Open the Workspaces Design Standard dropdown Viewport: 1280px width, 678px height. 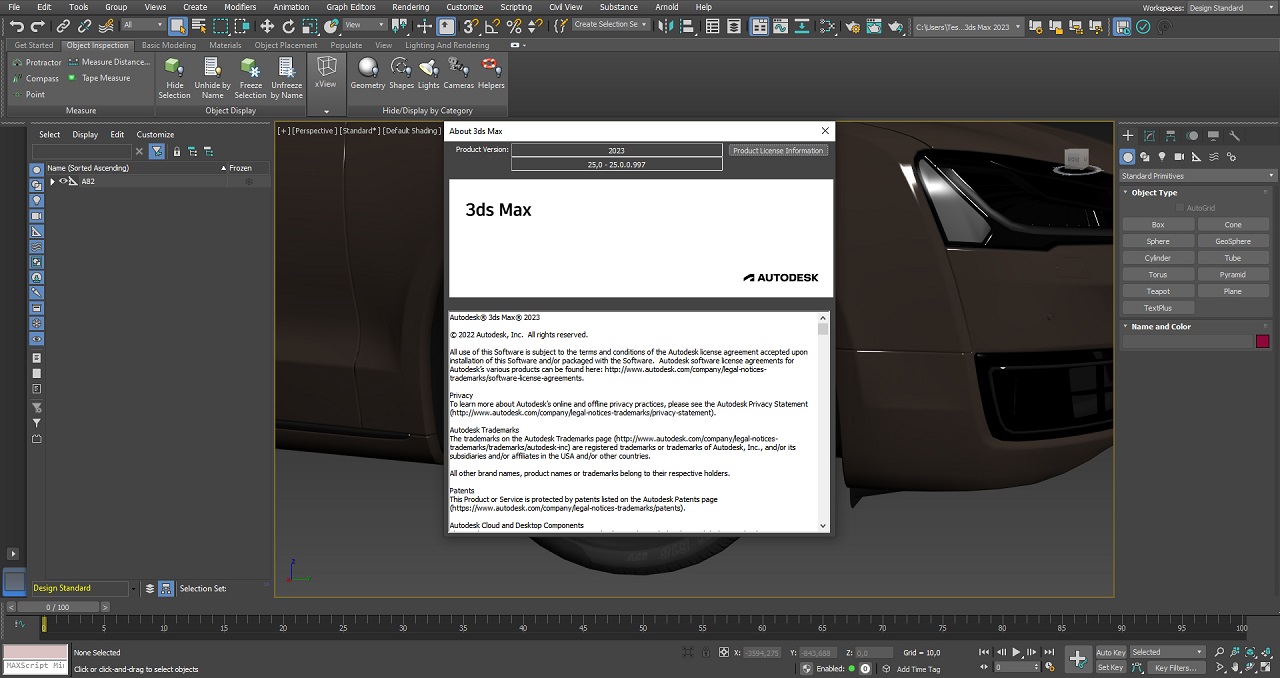point(1230,7)
